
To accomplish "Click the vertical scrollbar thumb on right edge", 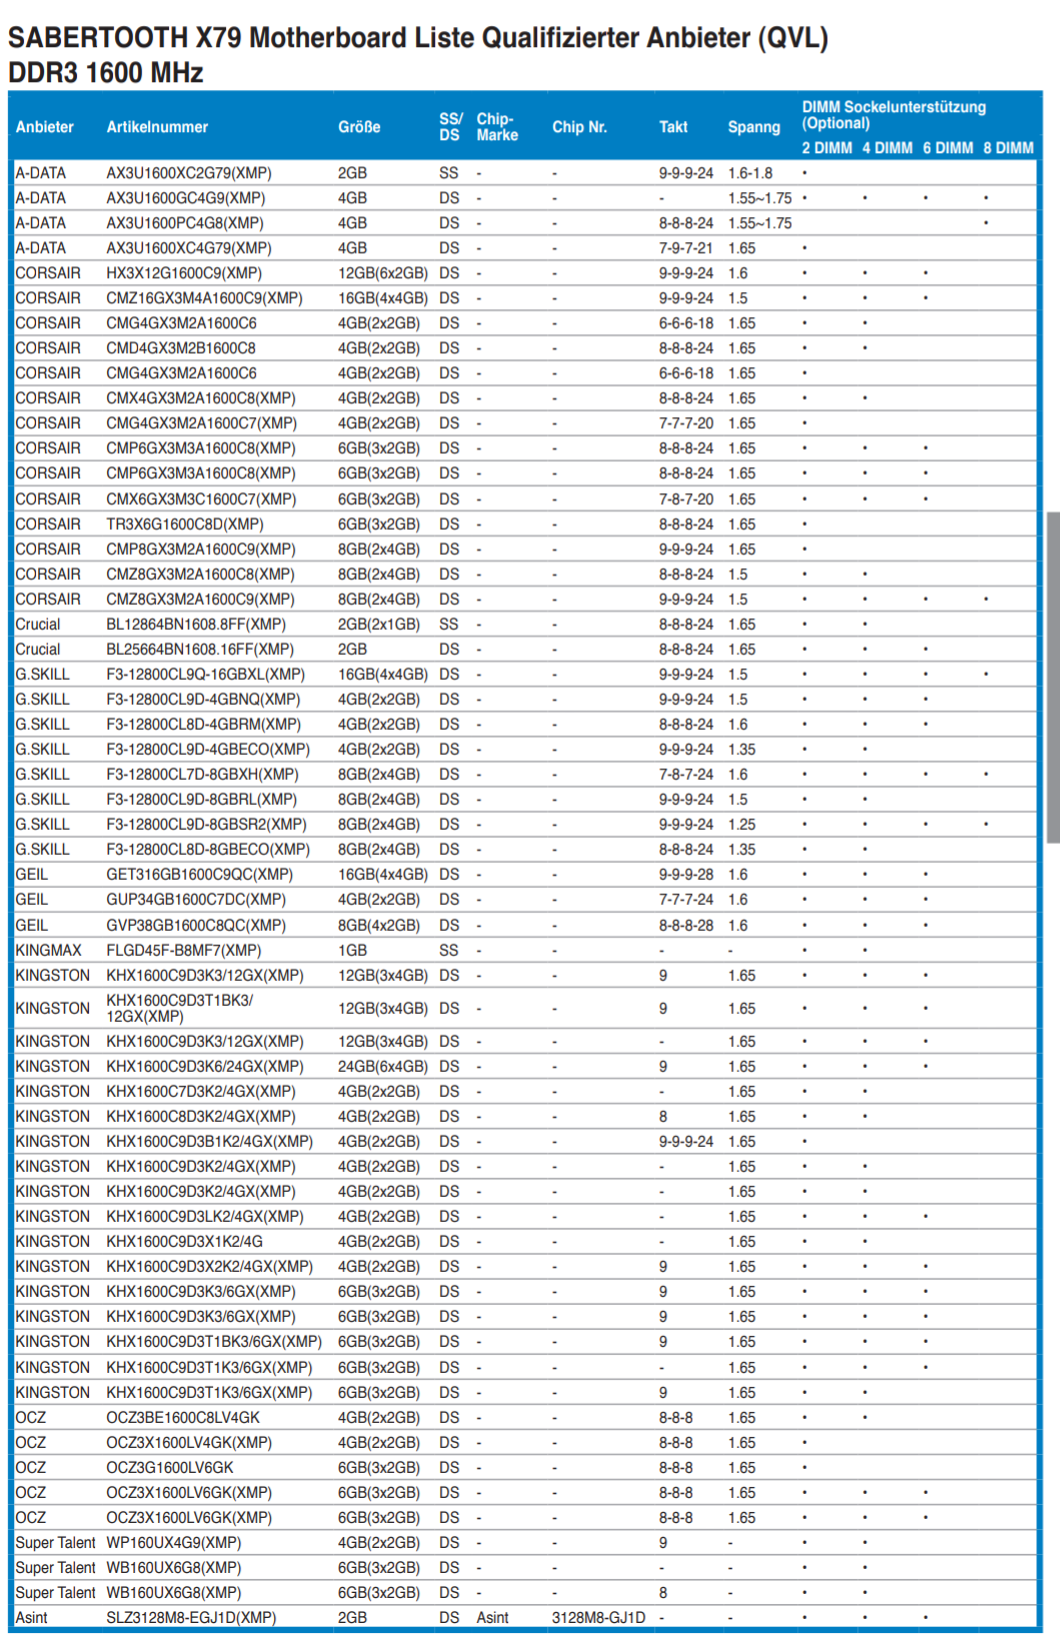I will click(1053, 678).
